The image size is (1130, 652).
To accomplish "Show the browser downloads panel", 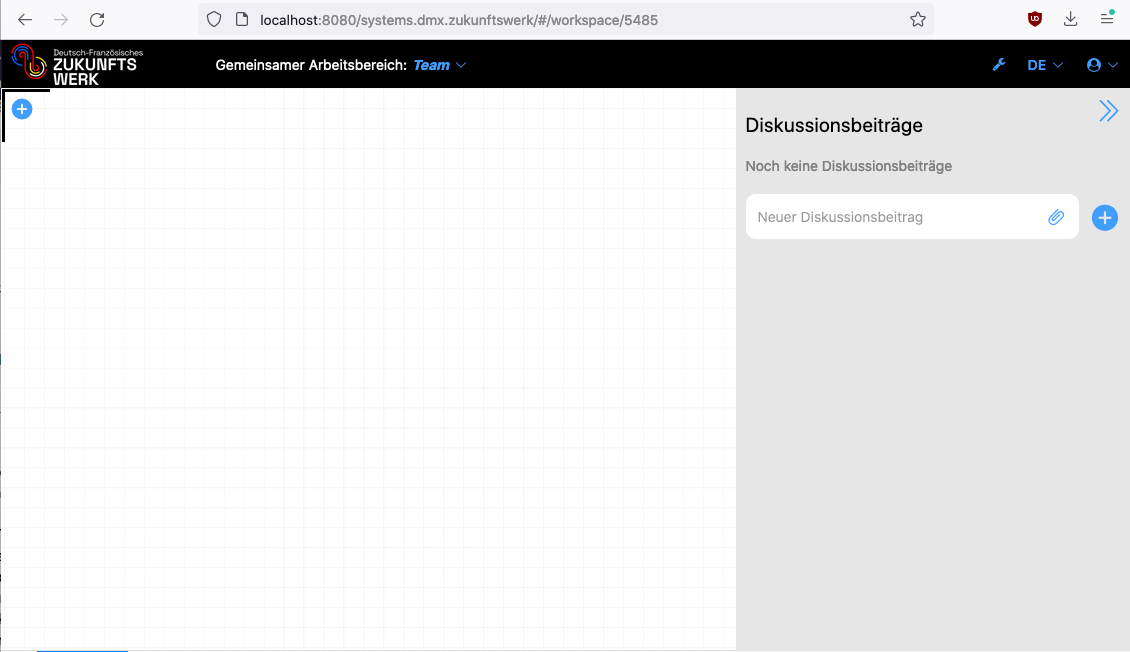I will (1071, 19).
